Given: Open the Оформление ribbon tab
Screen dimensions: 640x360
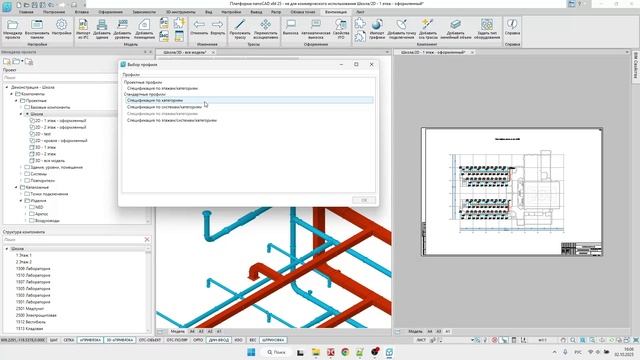Looking at the screenshot, I should pyautogui.click(x=111, y=12).
